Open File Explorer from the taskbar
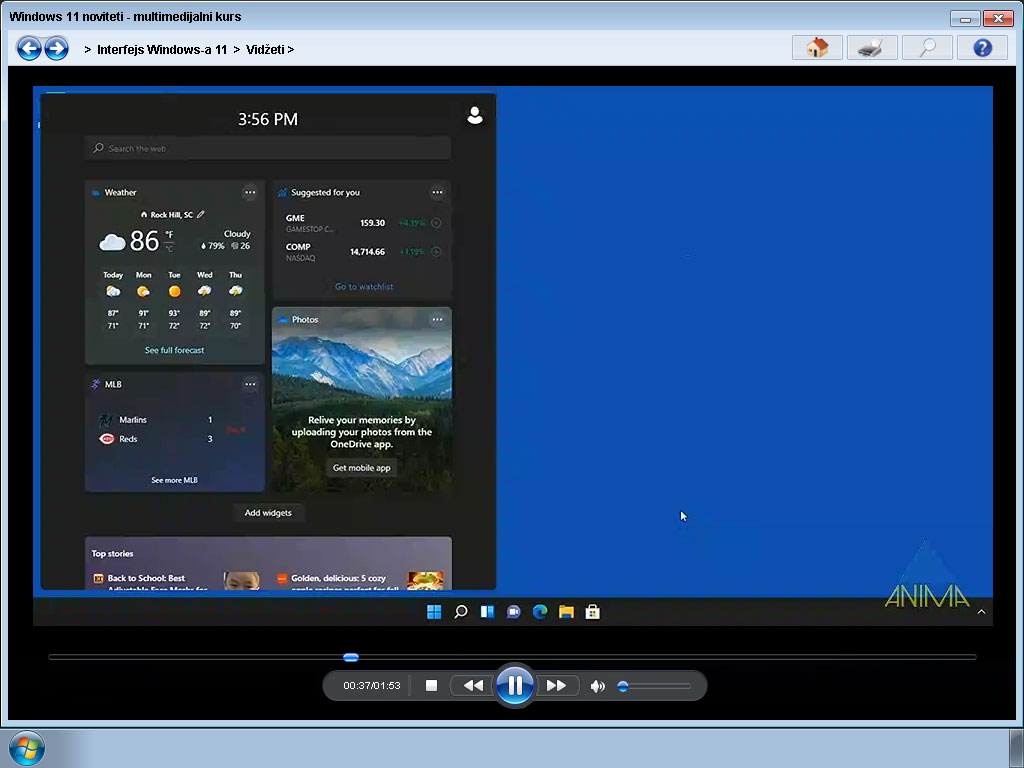This screenshot has width=1024, height=768. tap(565, 611)
